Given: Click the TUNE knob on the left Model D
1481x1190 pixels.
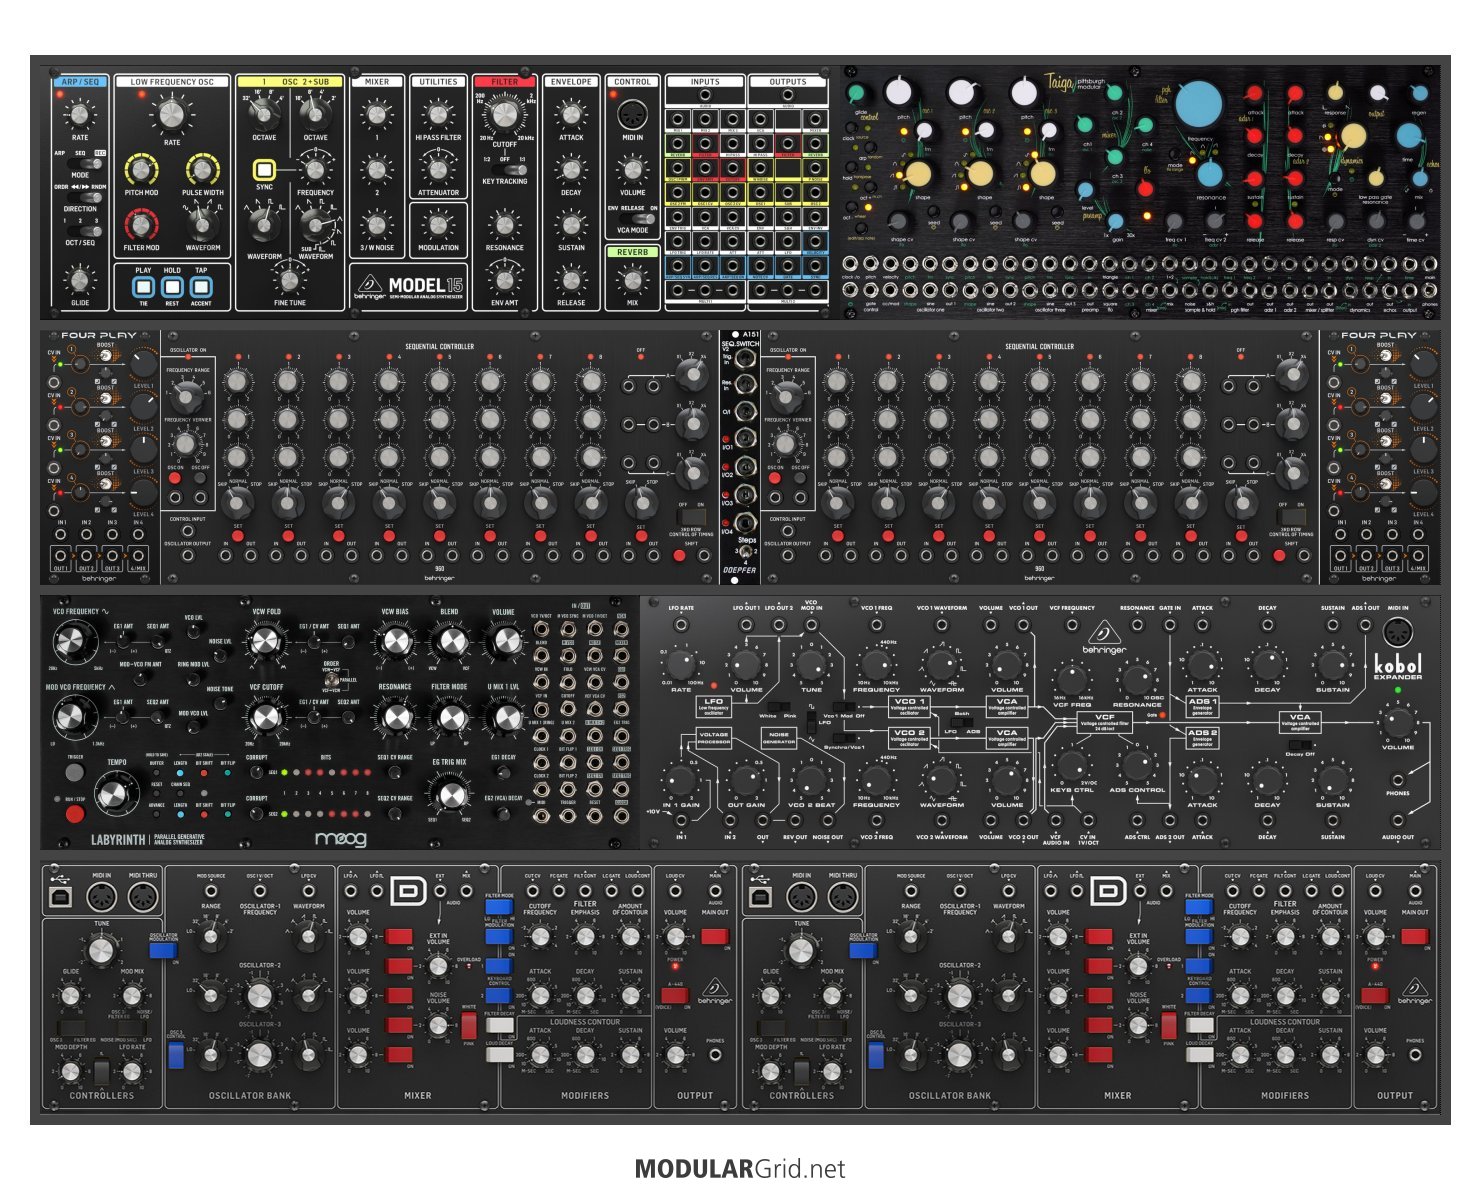Looking at the screenshot, I should click(x=101, y=951).
